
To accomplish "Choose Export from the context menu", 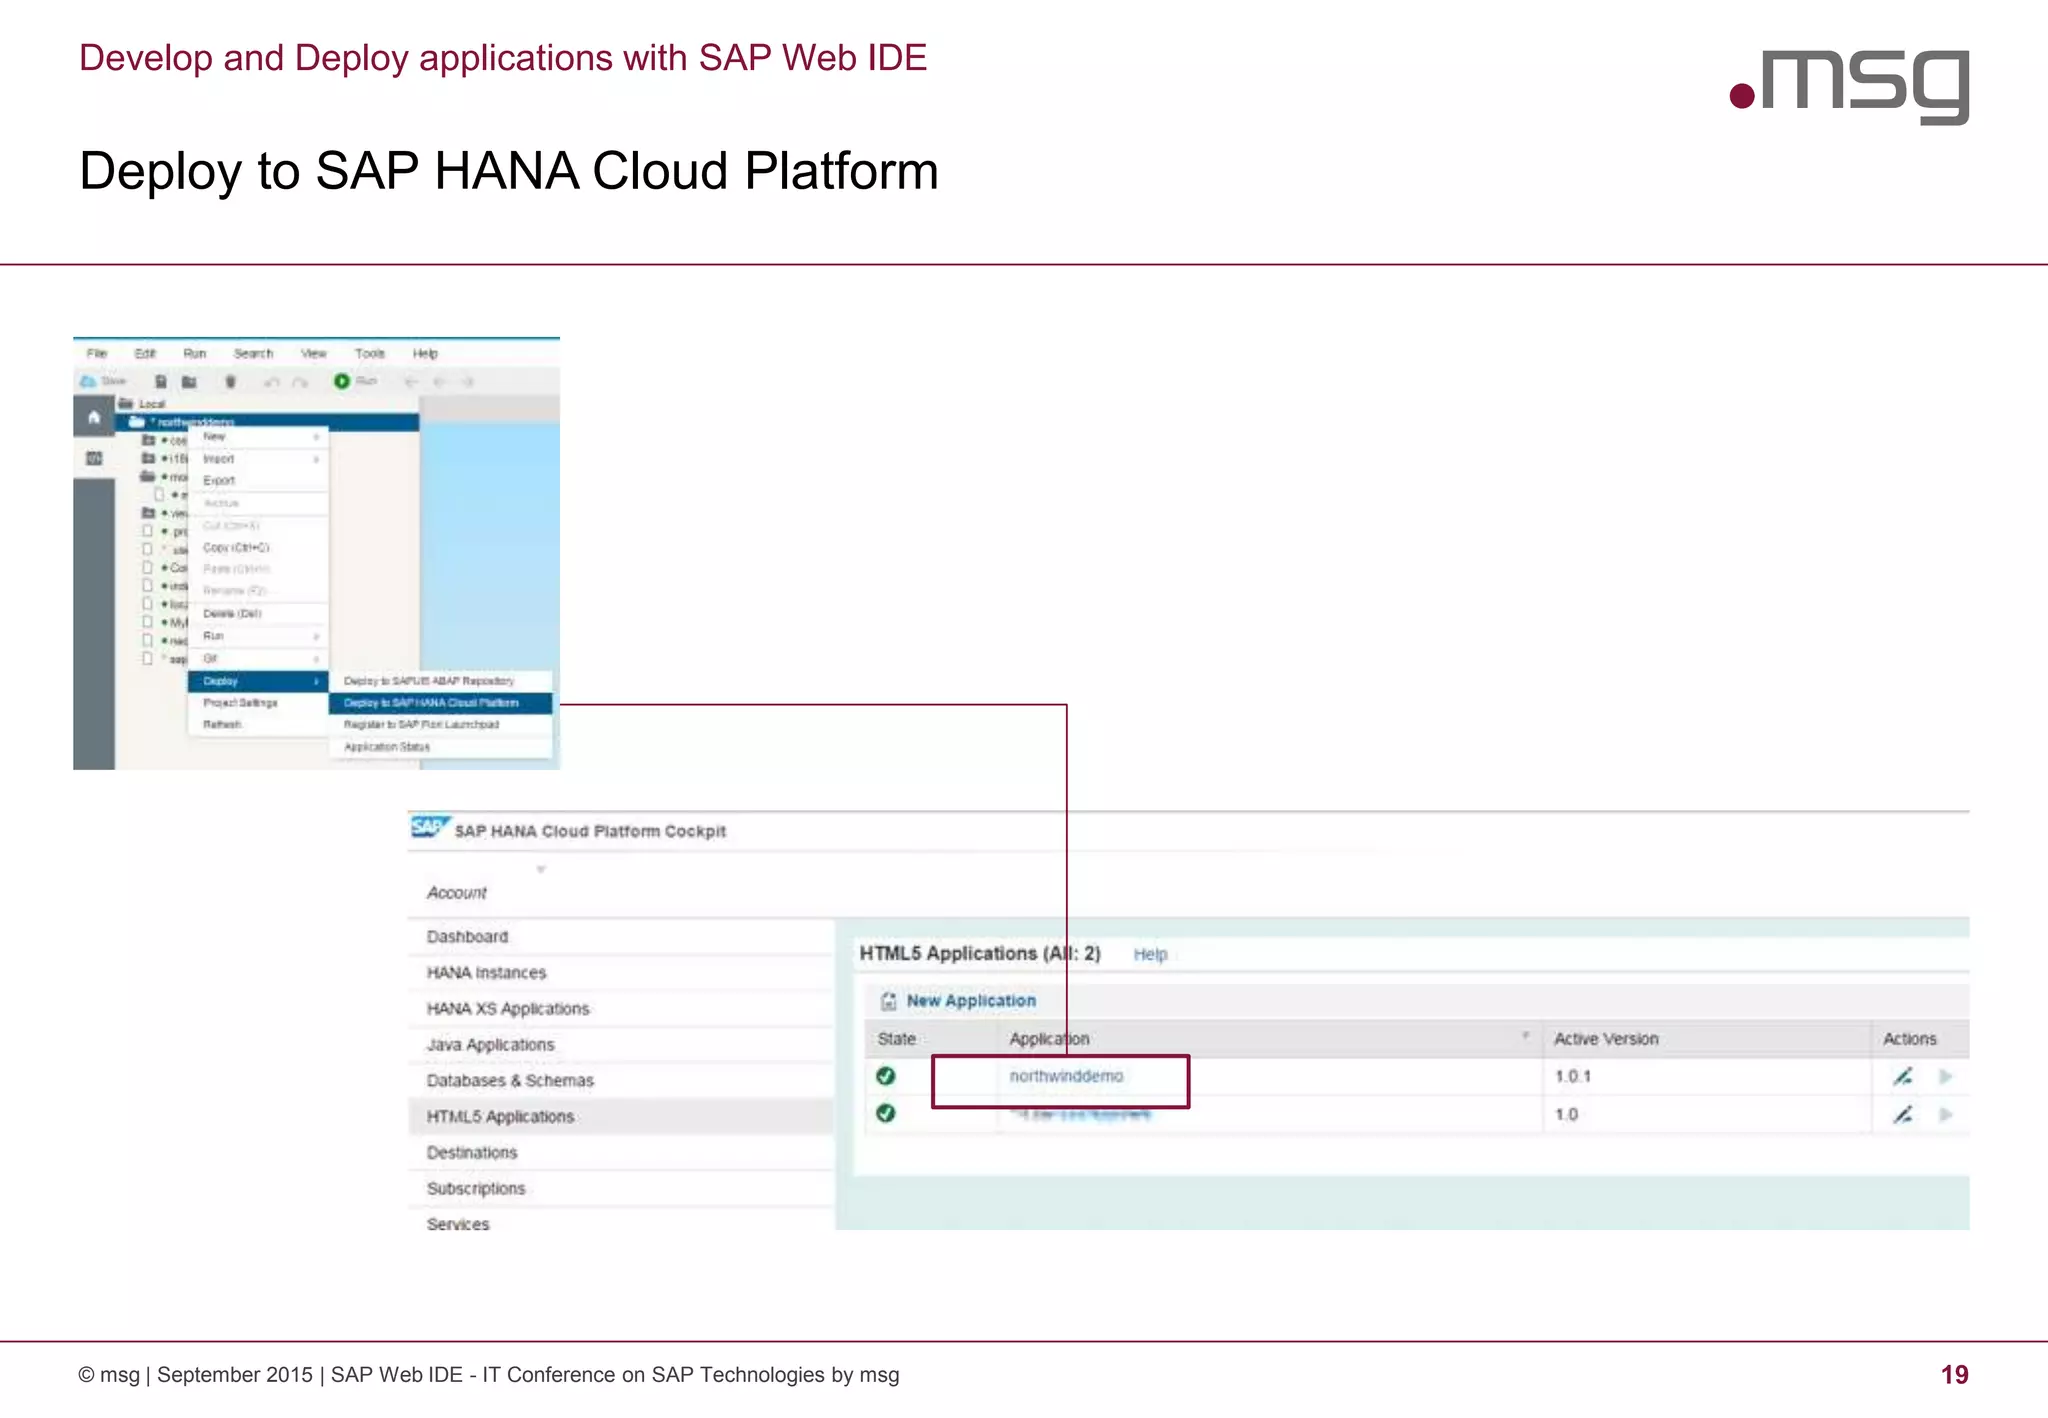I will click(x=259, y=481).
